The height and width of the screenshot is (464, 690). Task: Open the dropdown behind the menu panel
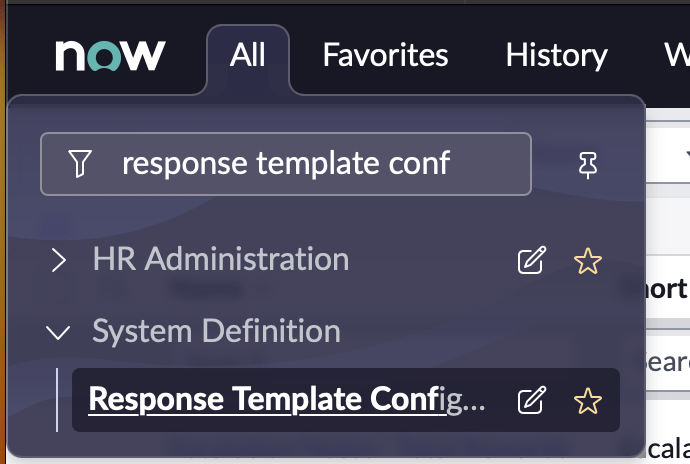(x=672, y=157)
